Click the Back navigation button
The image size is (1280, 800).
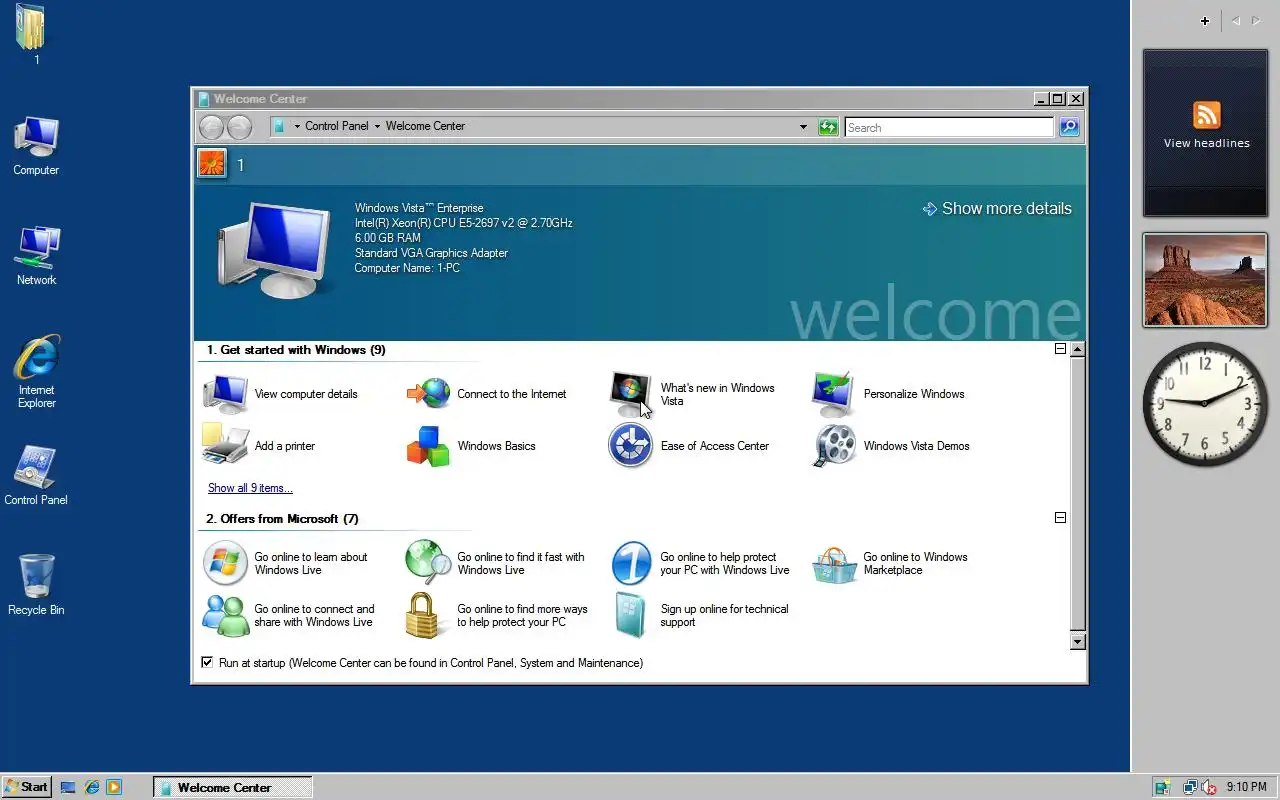point(211,127)
